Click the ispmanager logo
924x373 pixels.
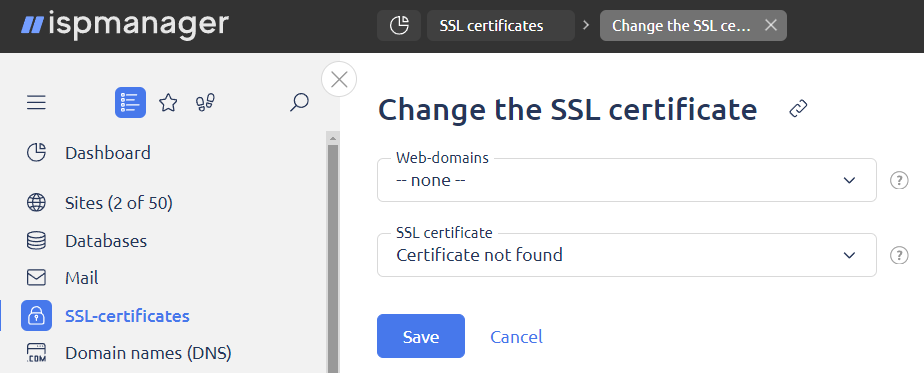coord(125,25)
